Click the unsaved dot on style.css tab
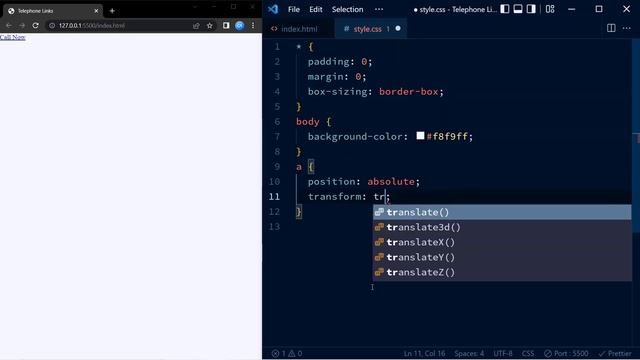Viewport: 640px width, 360px height. click(x=398, y=29)
